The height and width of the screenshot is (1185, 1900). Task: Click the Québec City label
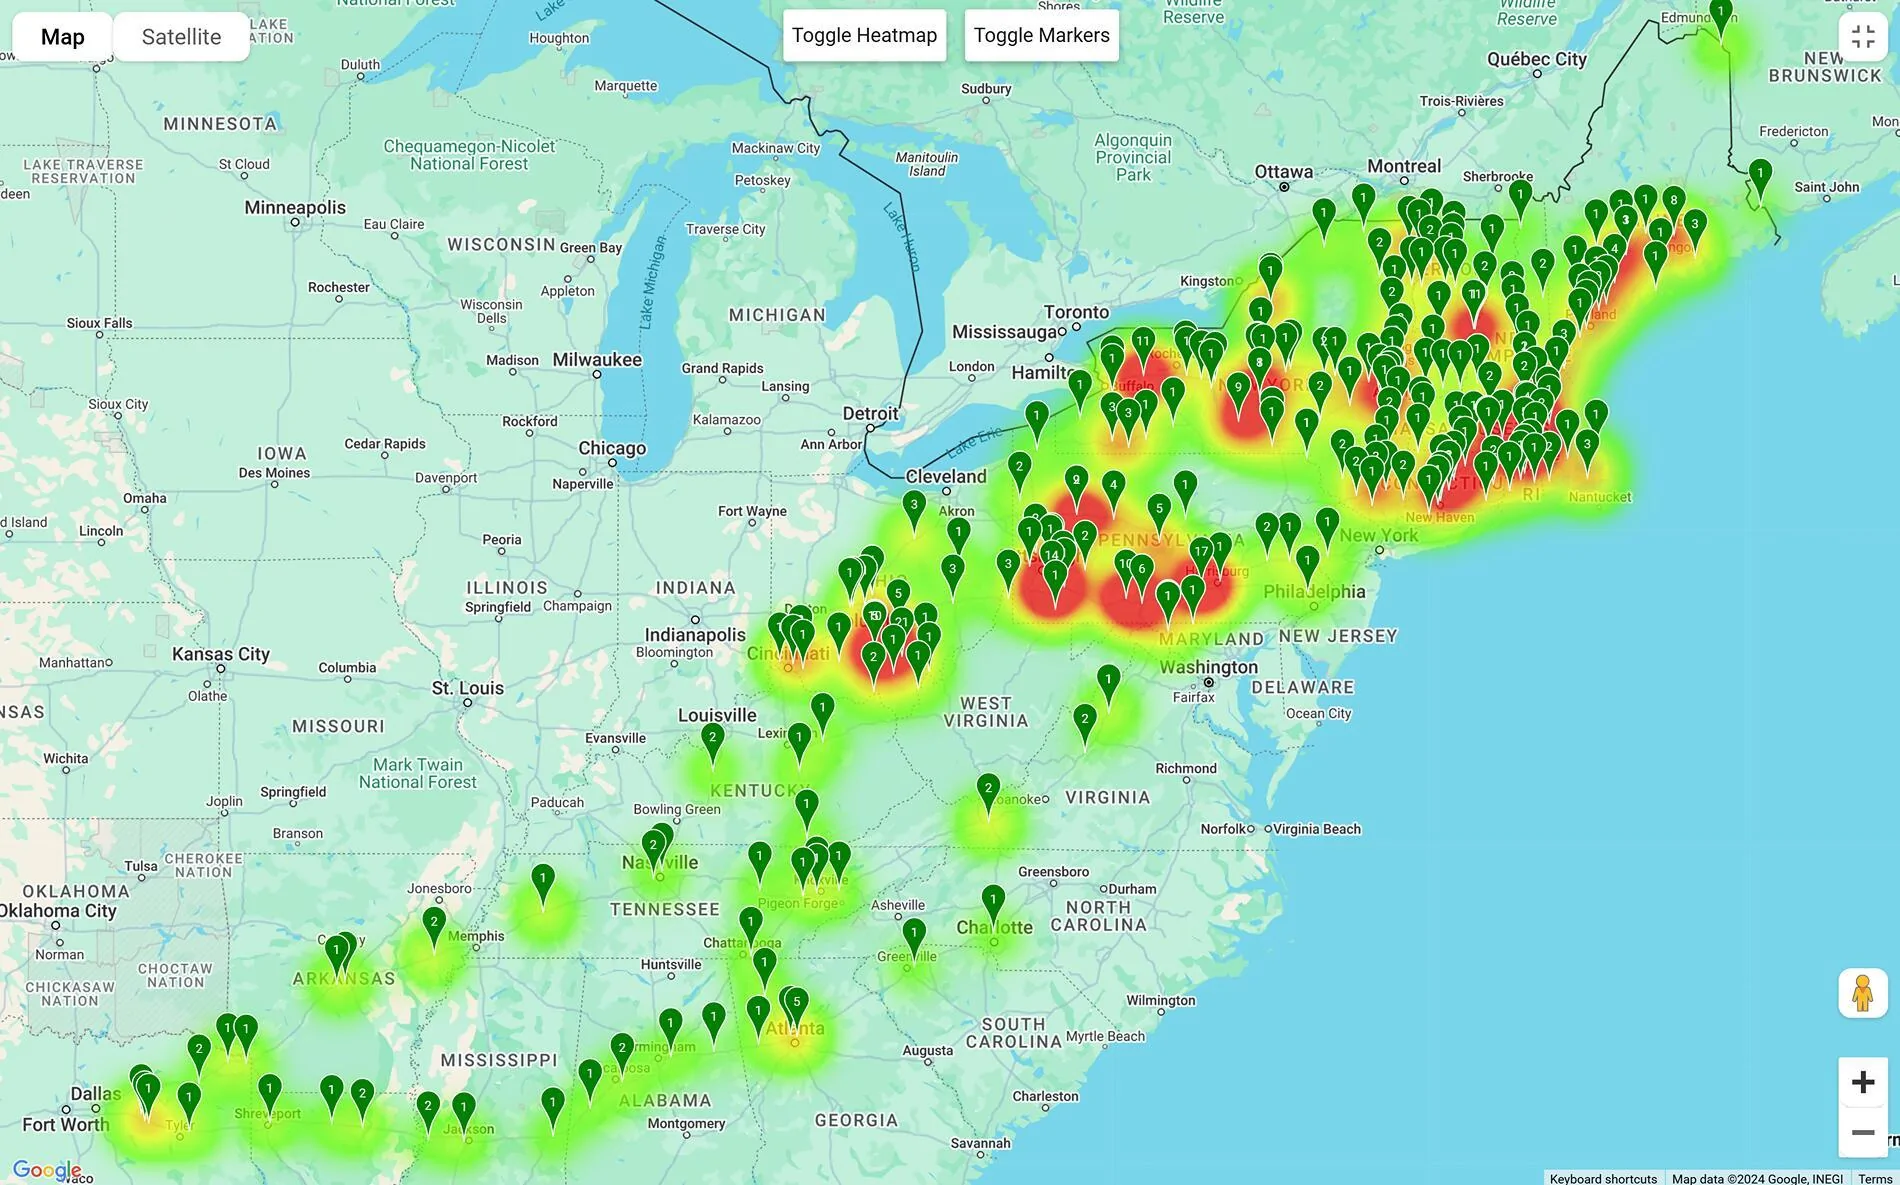1537,59
